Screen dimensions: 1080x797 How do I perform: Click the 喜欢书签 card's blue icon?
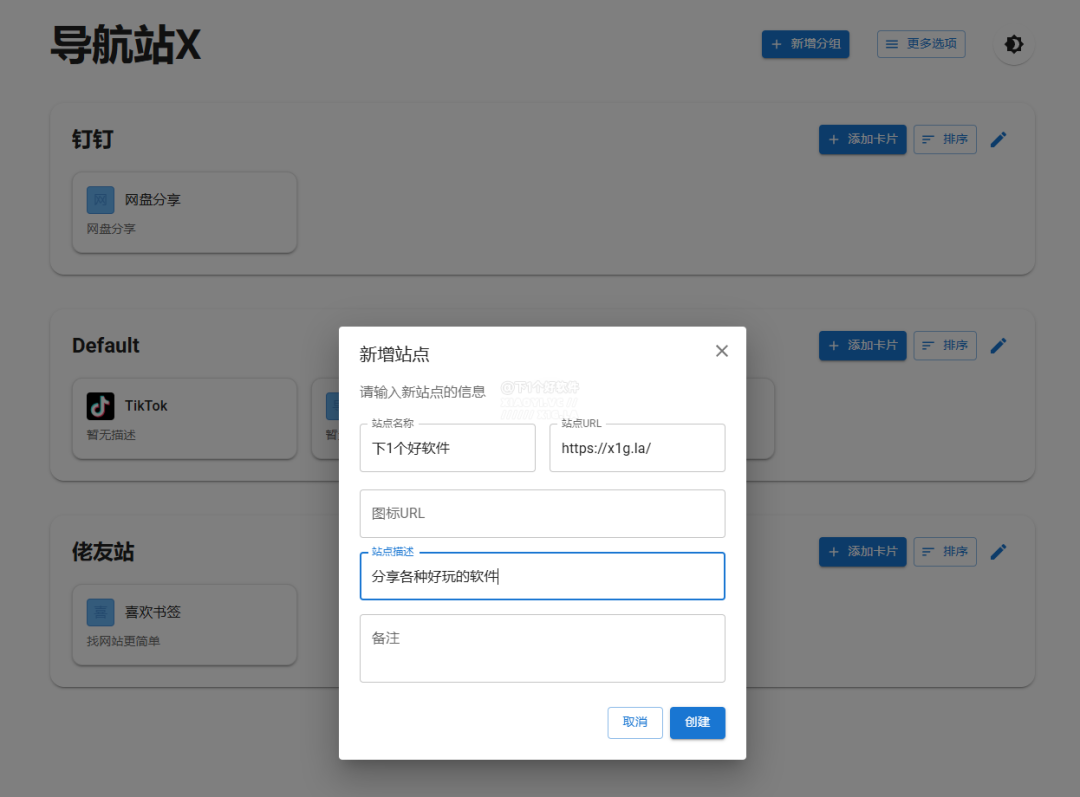tap(101, 612)
